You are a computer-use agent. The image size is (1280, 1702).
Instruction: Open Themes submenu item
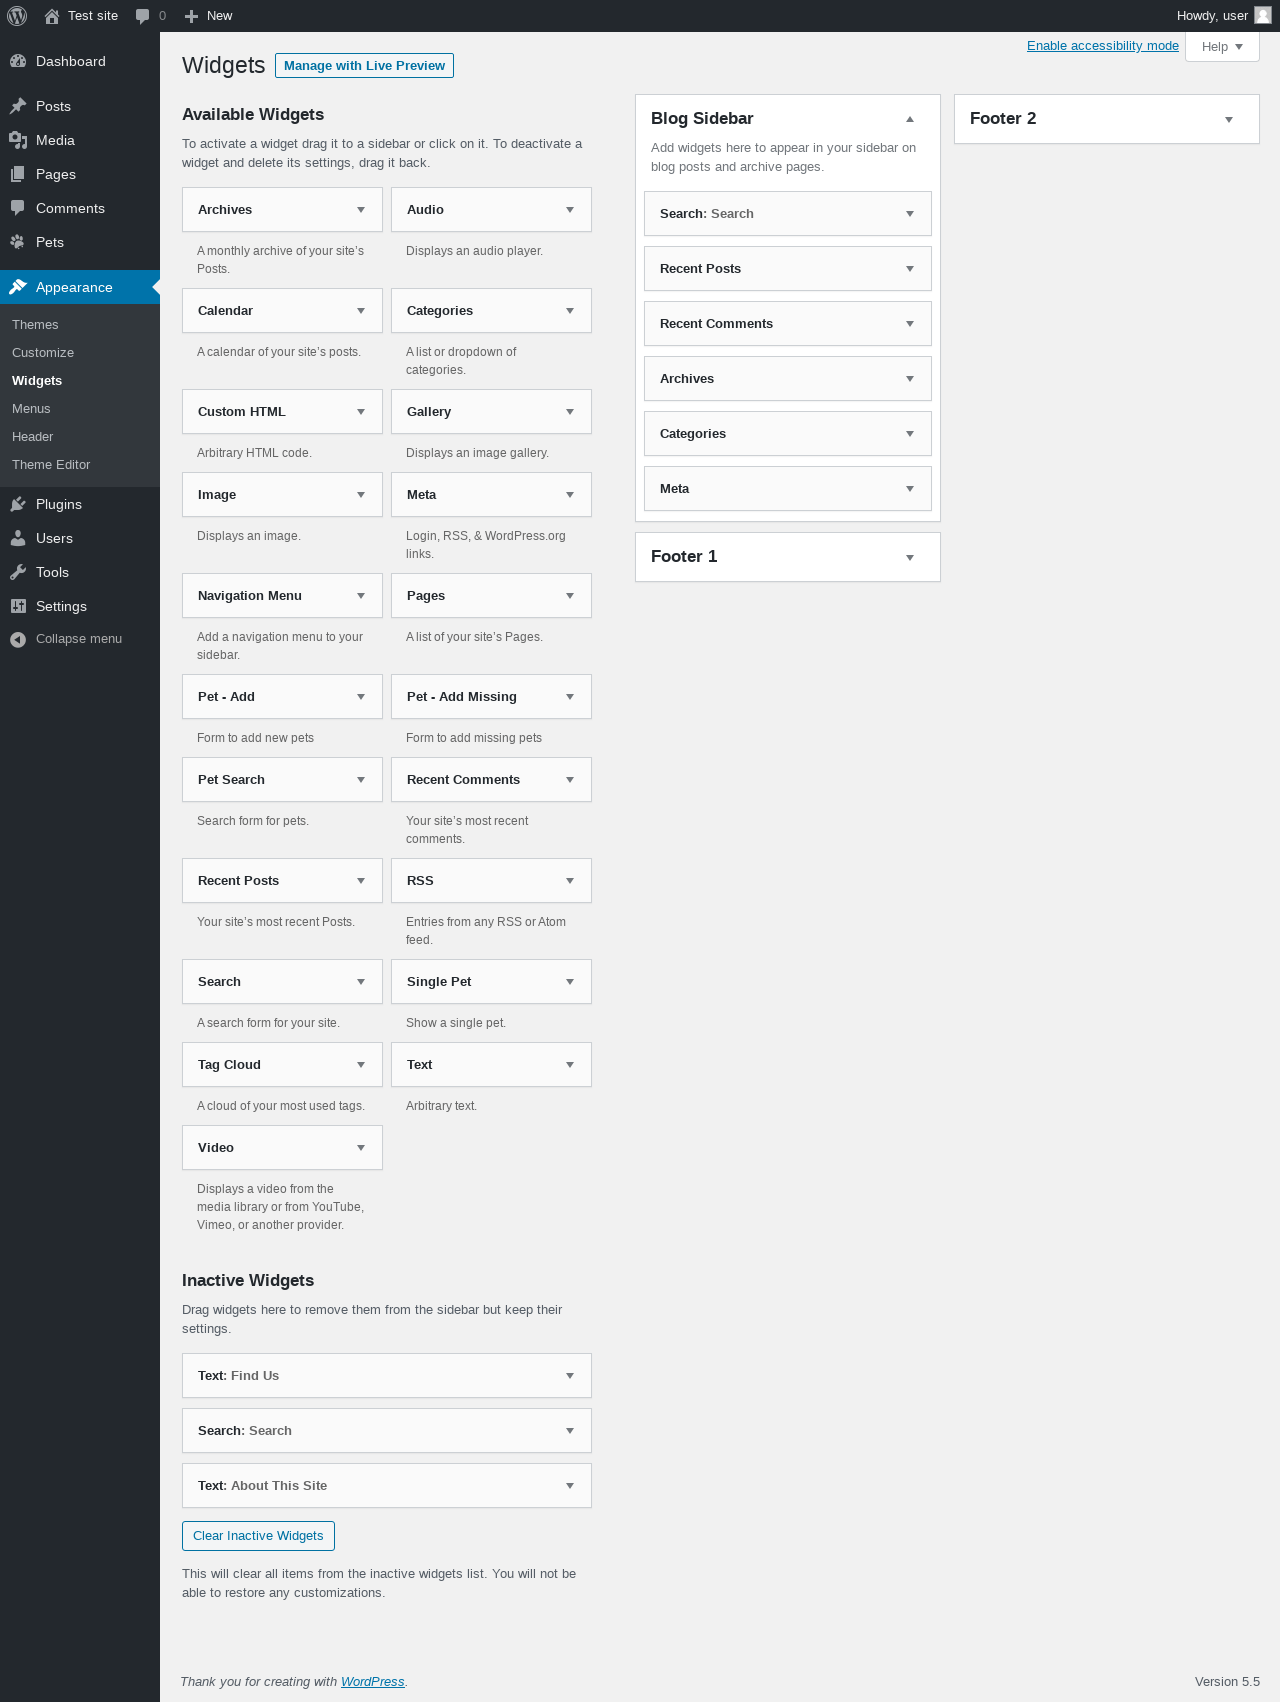(x=35, y=325)
